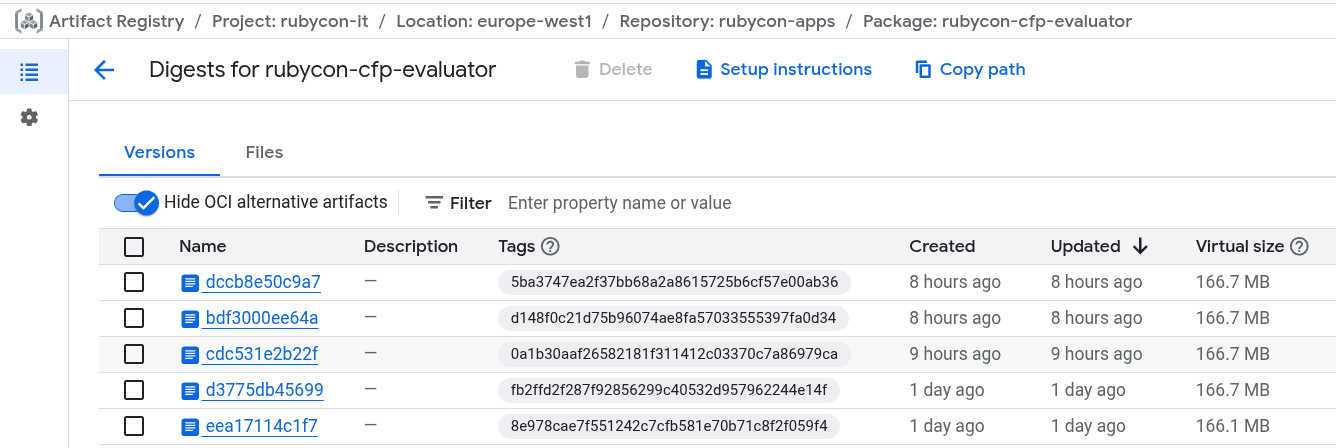The image size is (1336, 448).
Task: Select the Versions tab
Action: (x=159, y=153)
